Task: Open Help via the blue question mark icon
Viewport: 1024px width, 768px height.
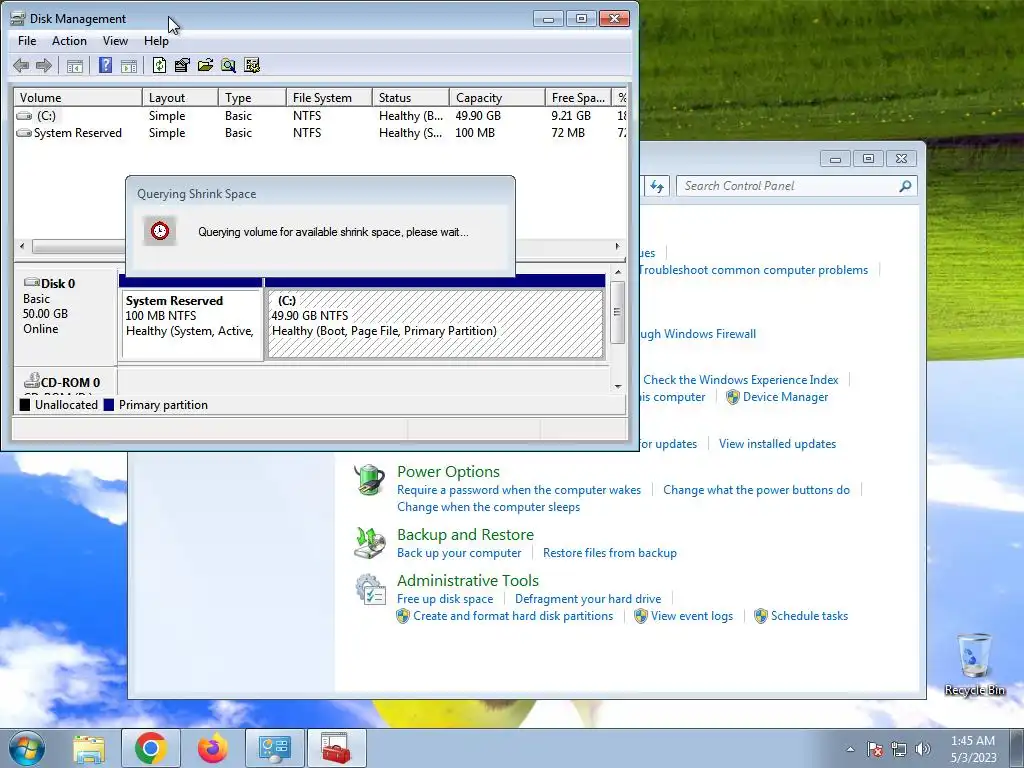Action: pyautogui.click(x=105, y=65)
